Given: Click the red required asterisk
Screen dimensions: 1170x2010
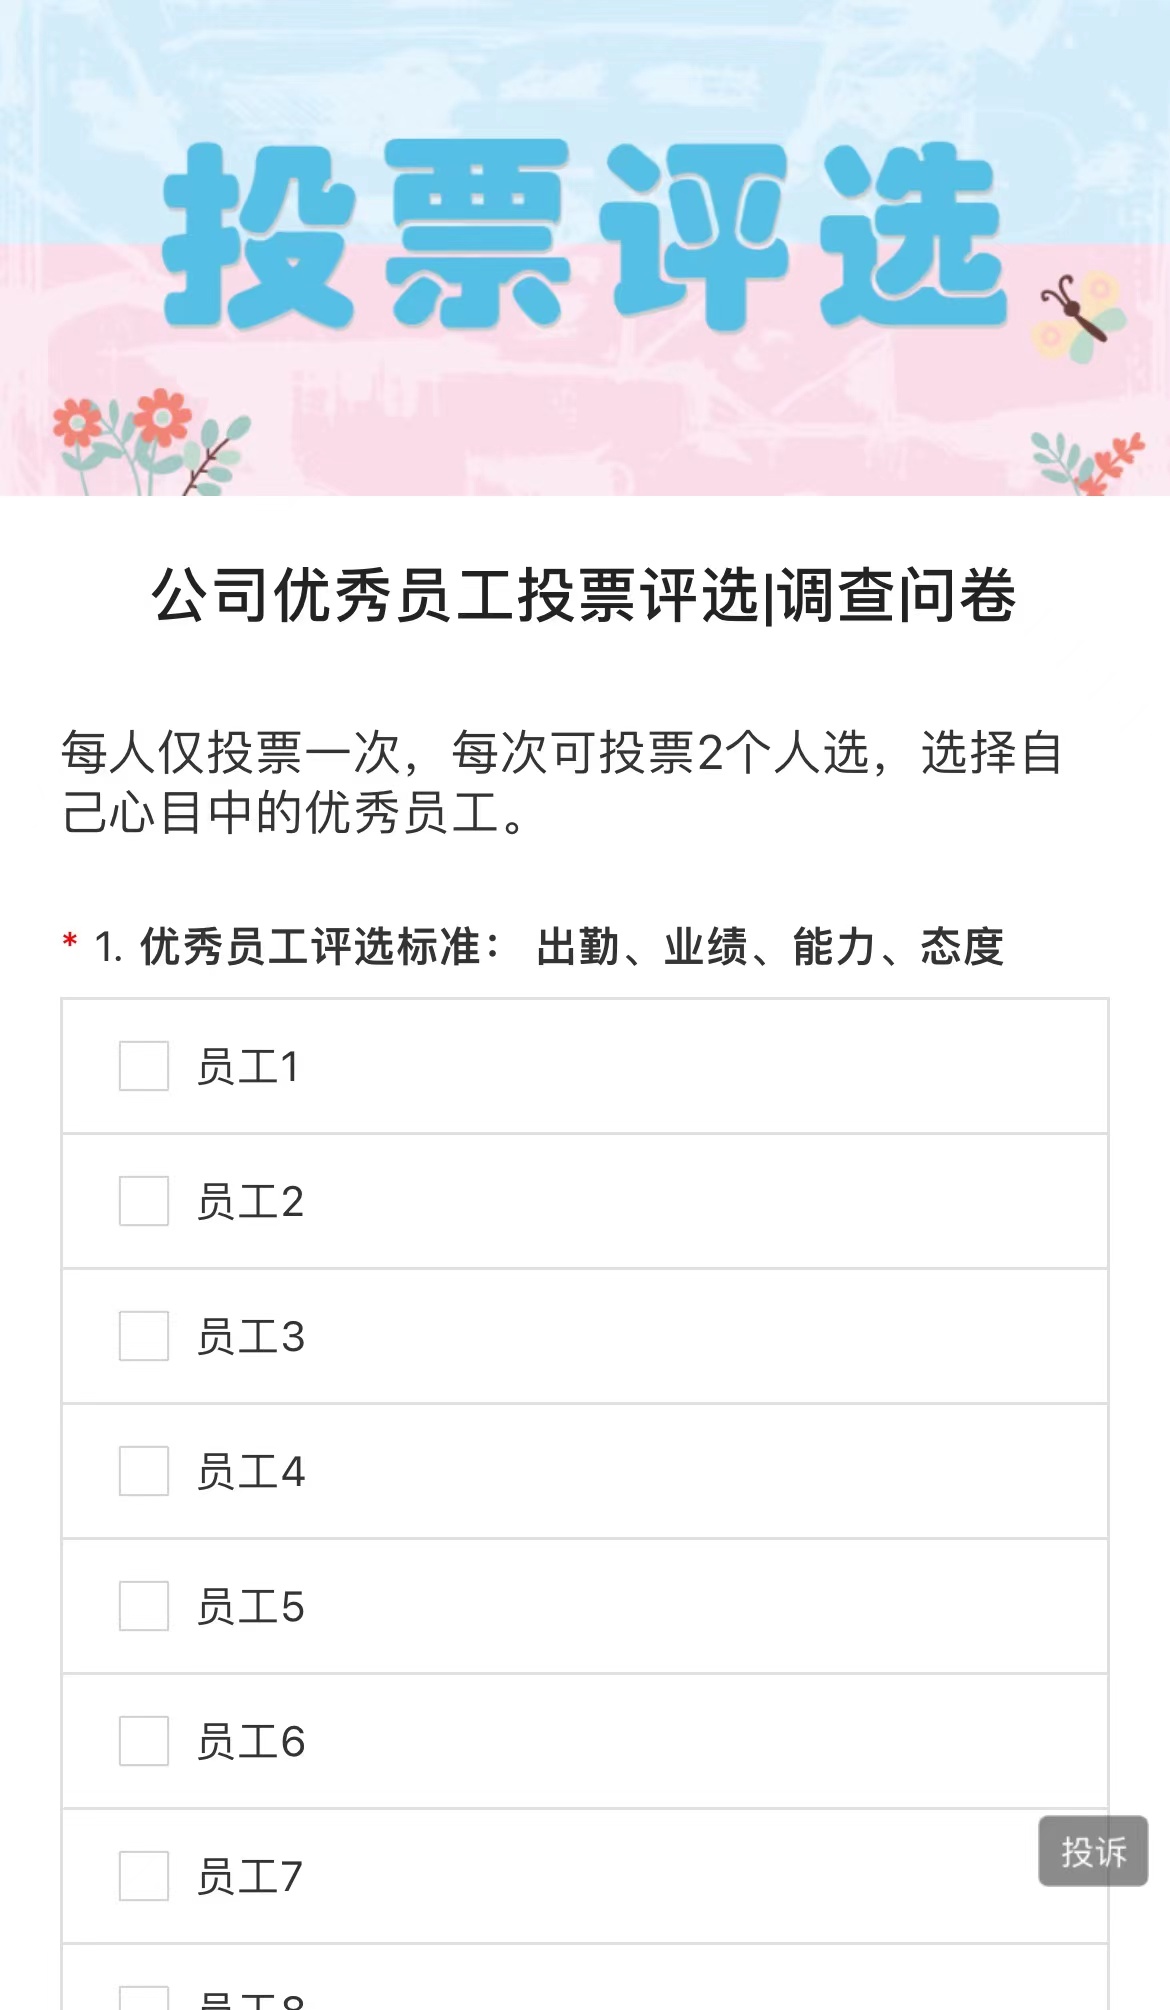Looking at the screenshot, I should (70, 942).
